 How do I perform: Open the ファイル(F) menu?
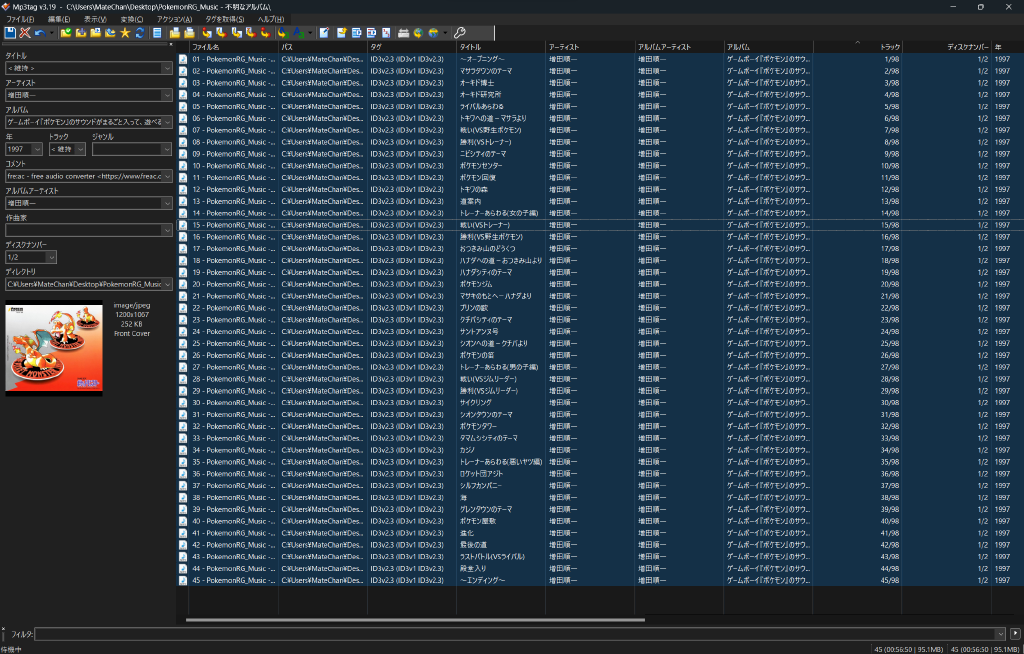pos(21,19)
